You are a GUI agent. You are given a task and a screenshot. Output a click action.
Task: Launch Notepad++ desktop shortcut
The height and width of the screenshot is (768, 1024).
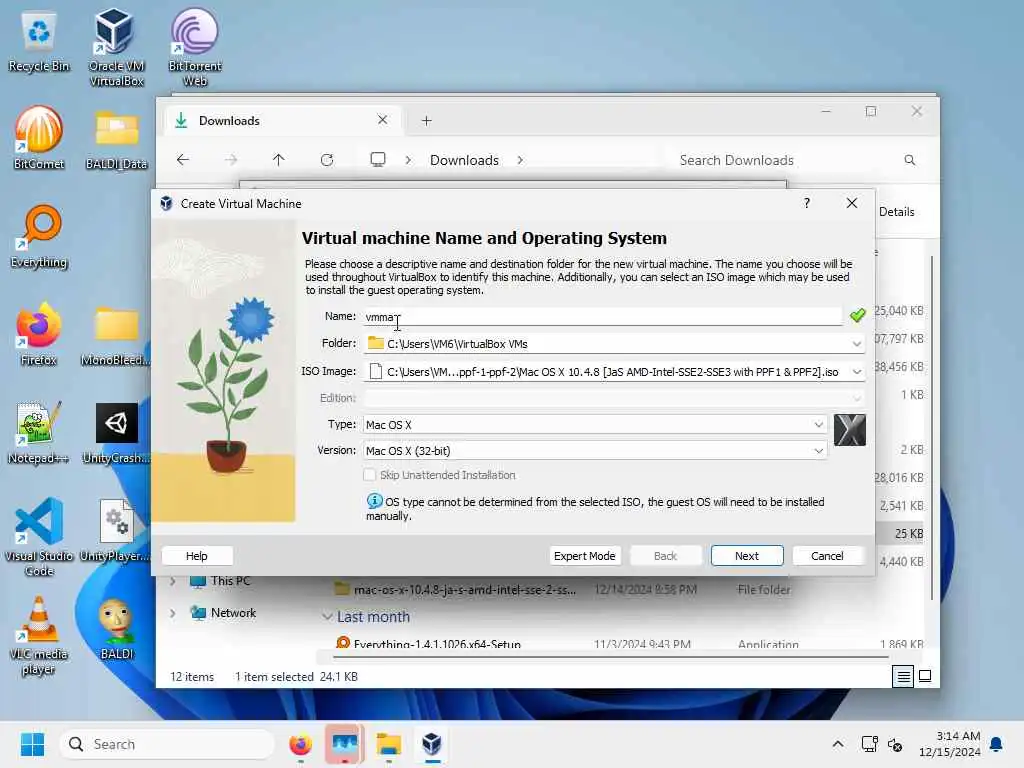38,432
